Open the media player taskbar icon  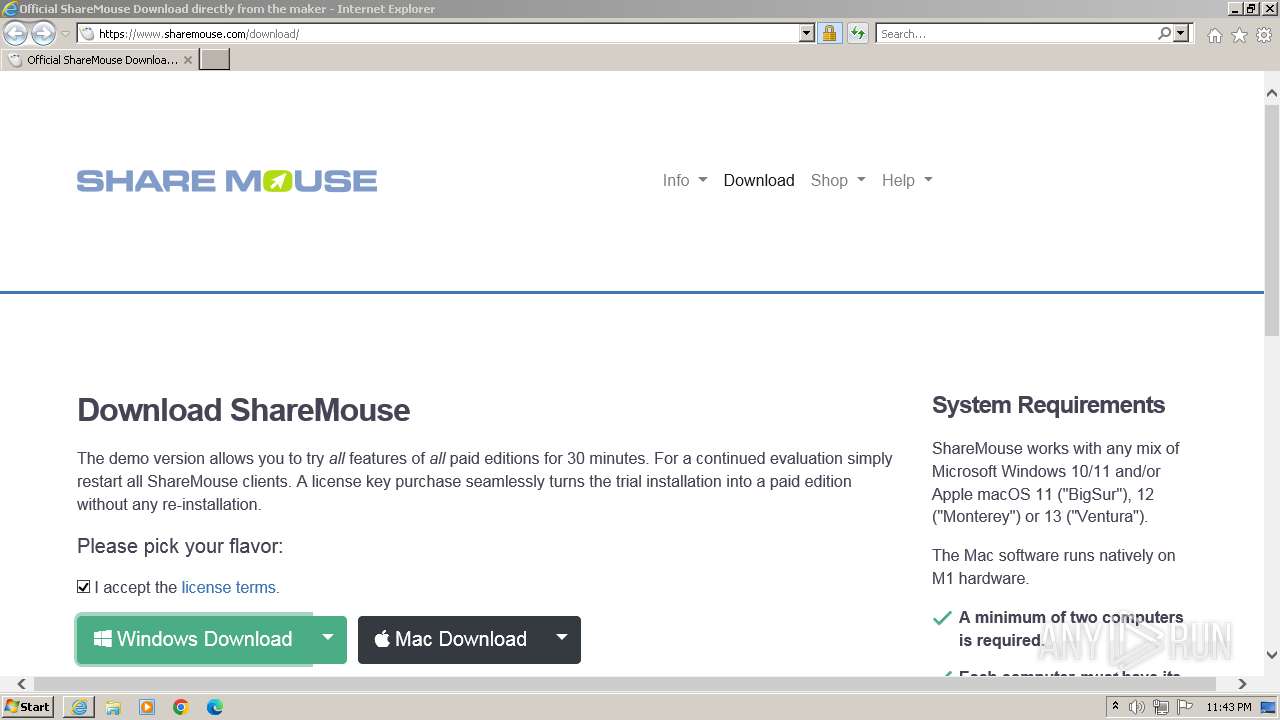(147, 707)
